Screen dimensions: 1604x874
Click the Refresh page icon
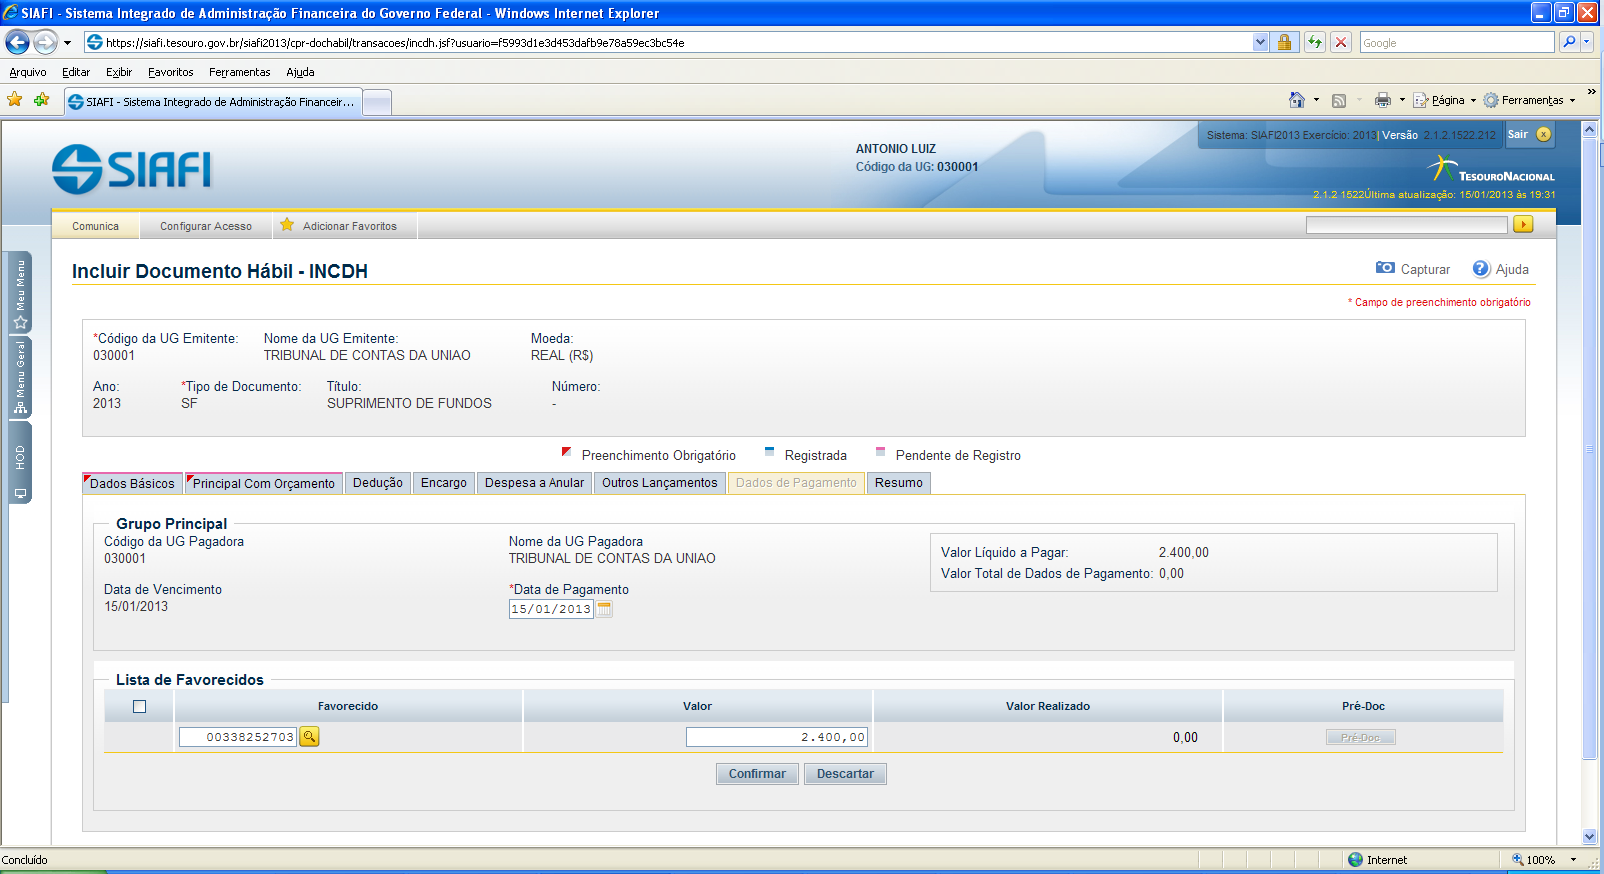(x=1315, y=42)
